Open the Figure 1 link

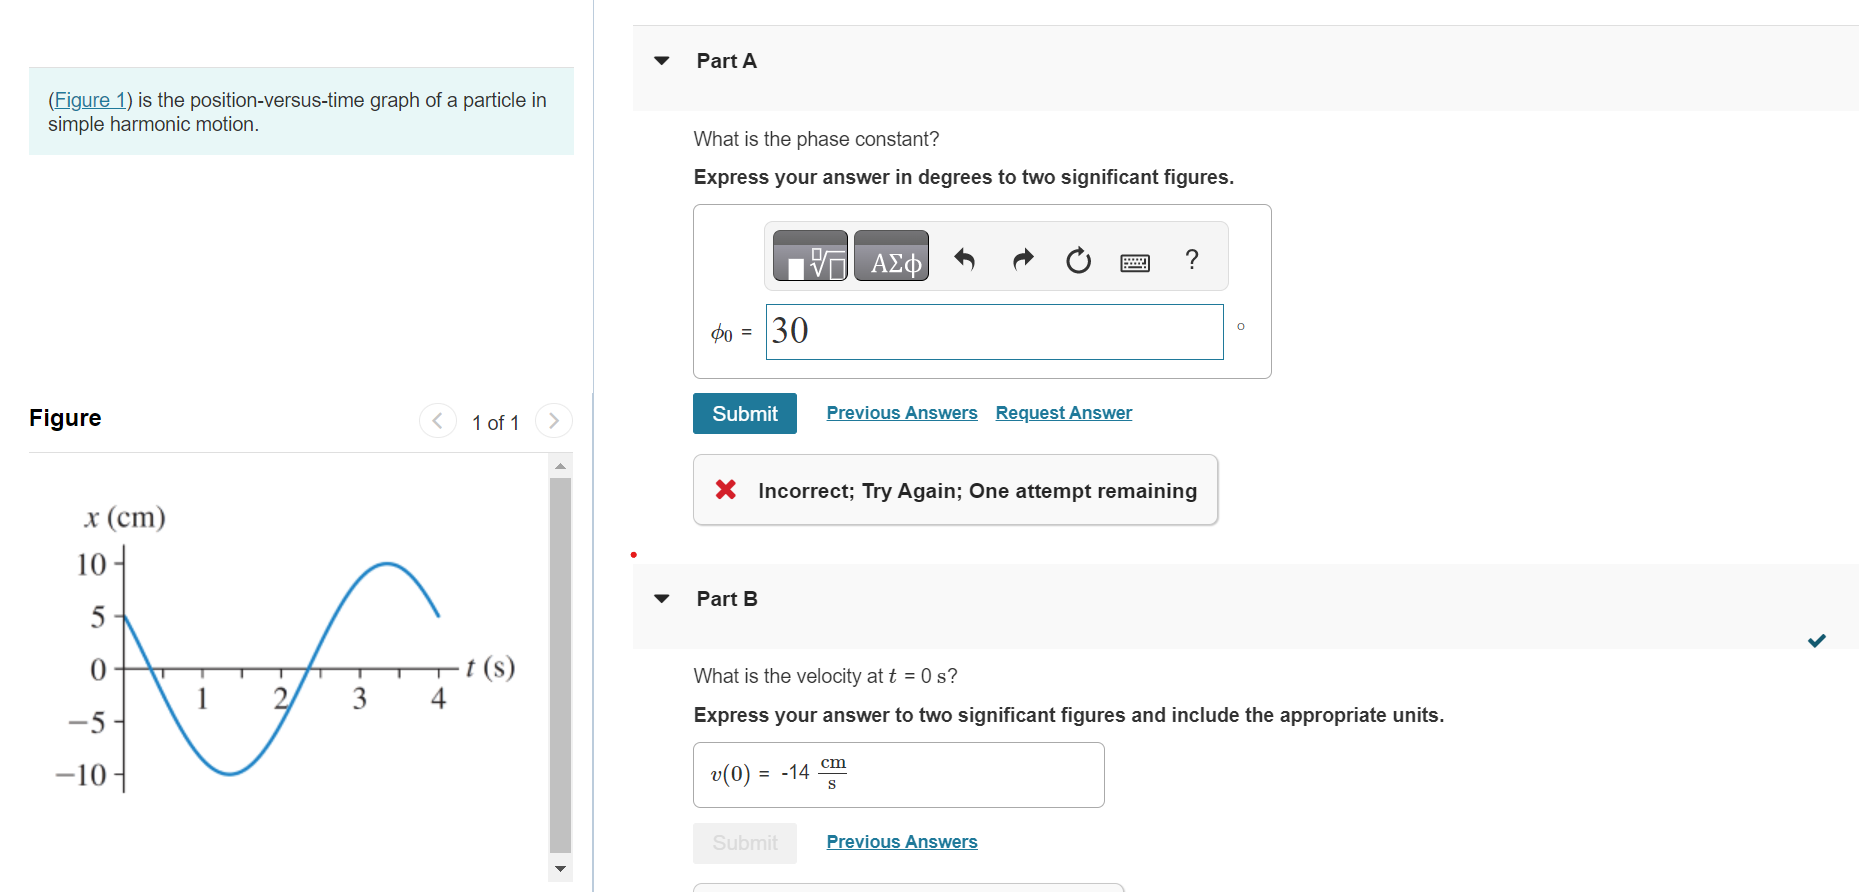point(90,99)
